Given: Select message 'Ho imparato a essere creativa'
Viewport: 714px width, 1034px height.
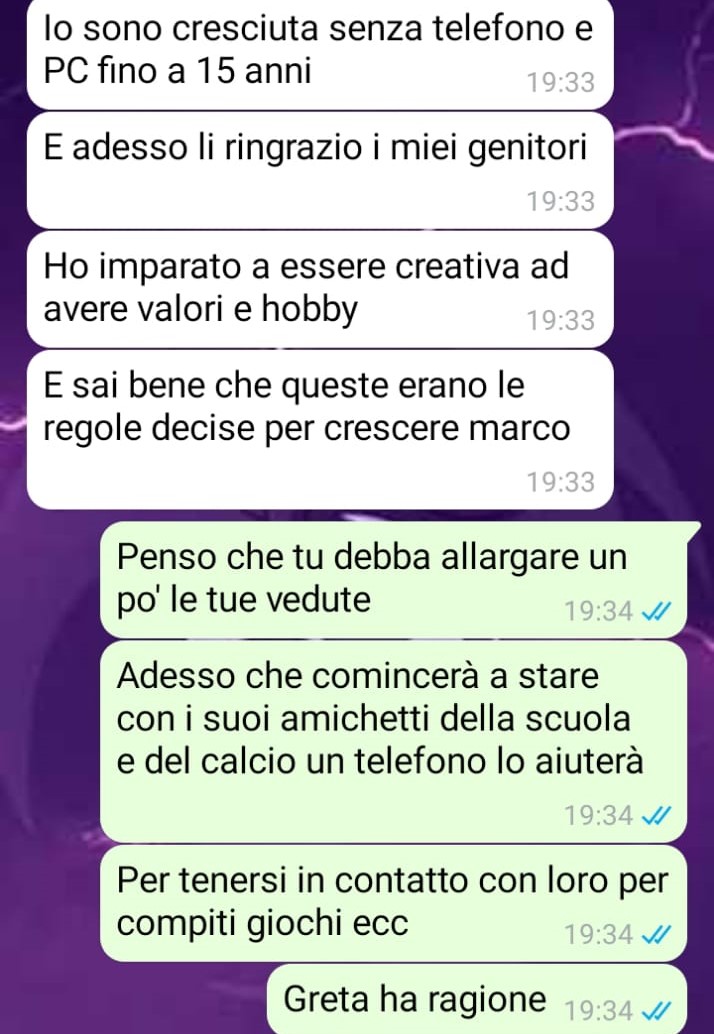Looking at the screenshot, I should point(320,289).
